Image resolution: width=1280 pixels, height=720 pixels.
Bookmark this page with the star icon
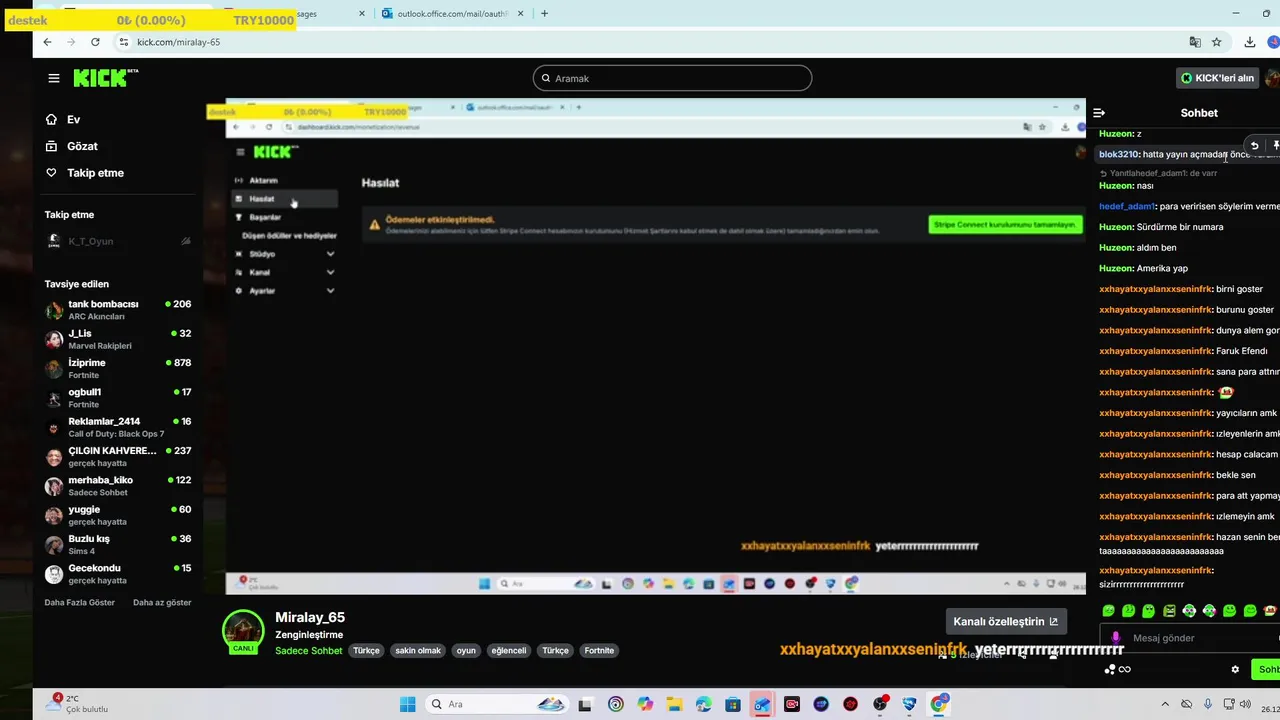[1217, 42]
